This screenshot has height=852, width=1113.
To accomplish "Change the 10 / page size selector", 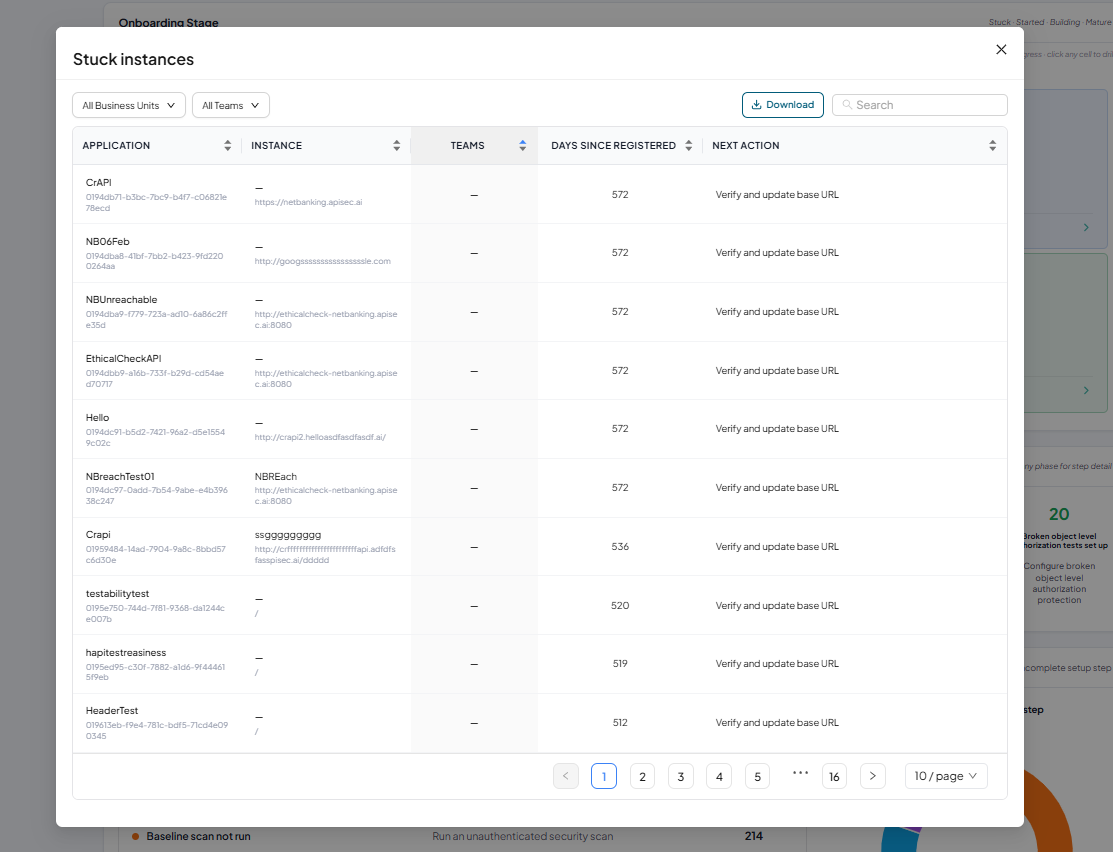I will click(945, 776).
